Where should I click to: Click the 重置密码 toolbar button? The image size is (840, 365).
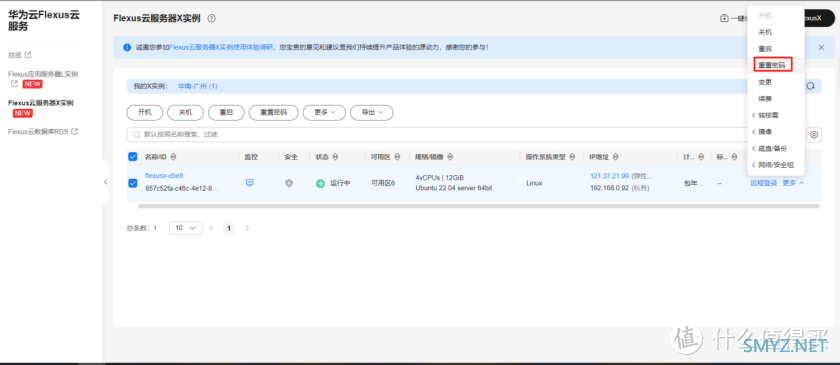point(273,113)
